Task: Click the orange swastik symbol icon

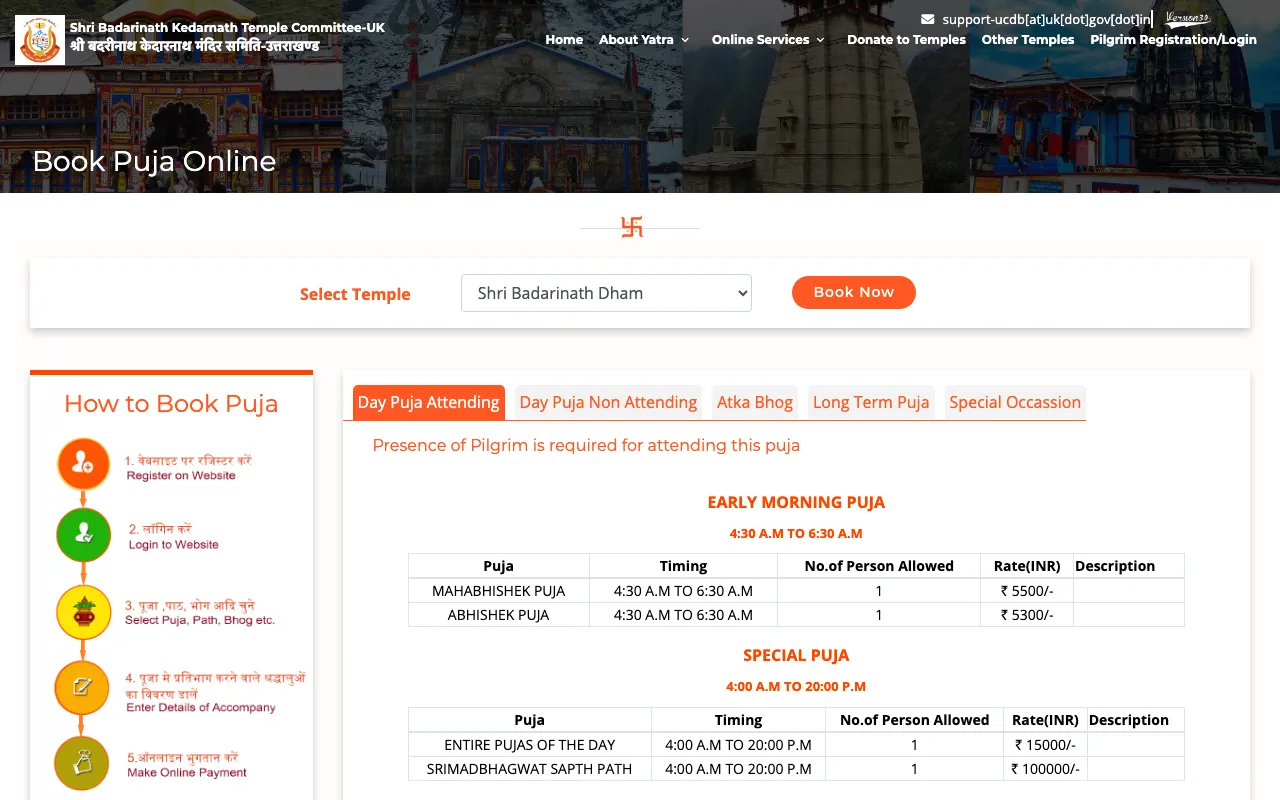Action: pos(632,228)
